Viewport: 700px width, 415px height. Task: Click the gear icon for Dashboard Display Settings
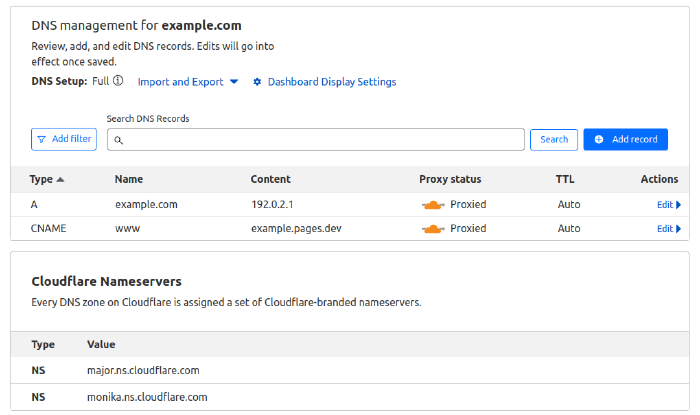tap(257, 82)
